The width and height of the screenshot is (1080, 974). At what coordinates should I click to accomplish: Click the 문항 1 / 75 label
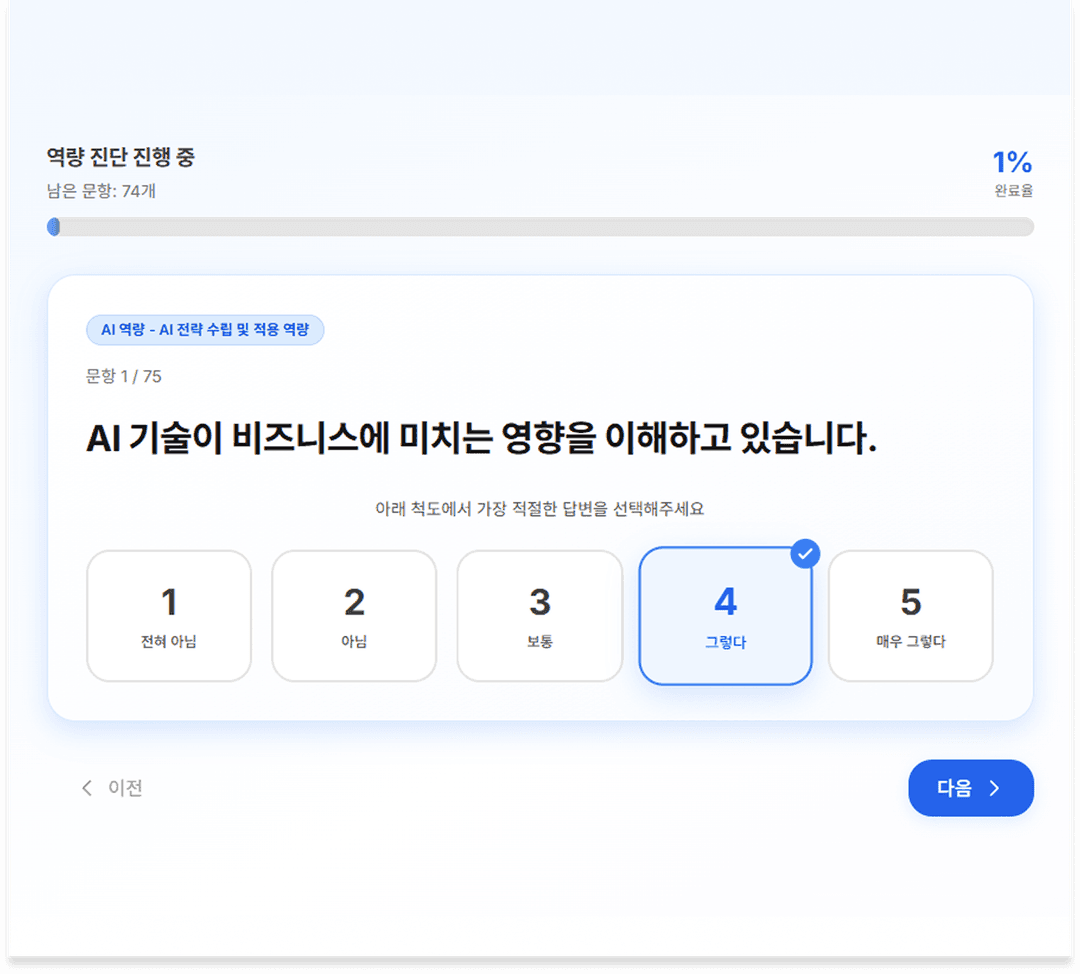tap(122, 377)
